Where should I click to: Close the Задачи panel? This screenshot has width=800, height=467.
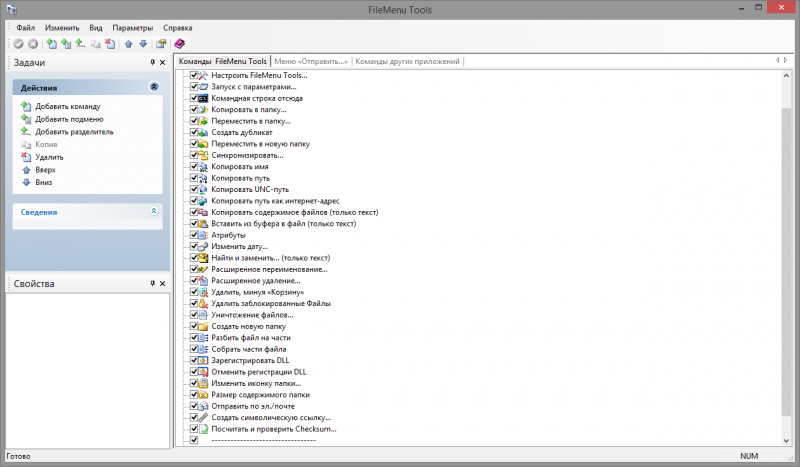pos(163,62)
